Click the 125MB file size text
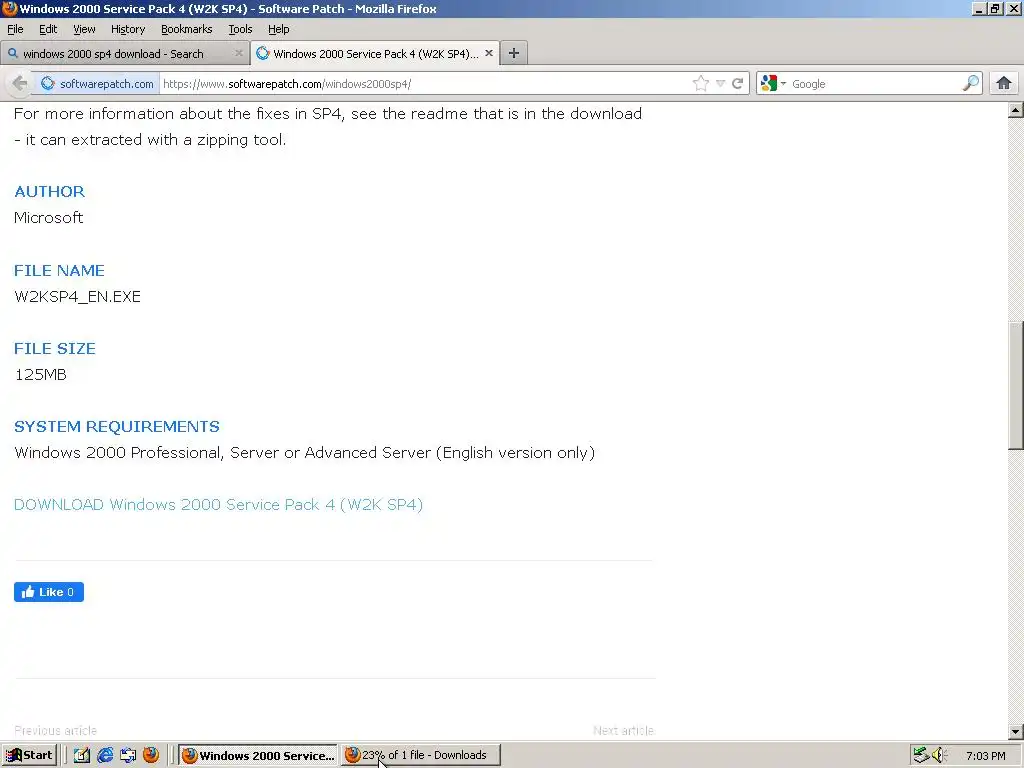The image size is (1024, 768). coord(40,375)
